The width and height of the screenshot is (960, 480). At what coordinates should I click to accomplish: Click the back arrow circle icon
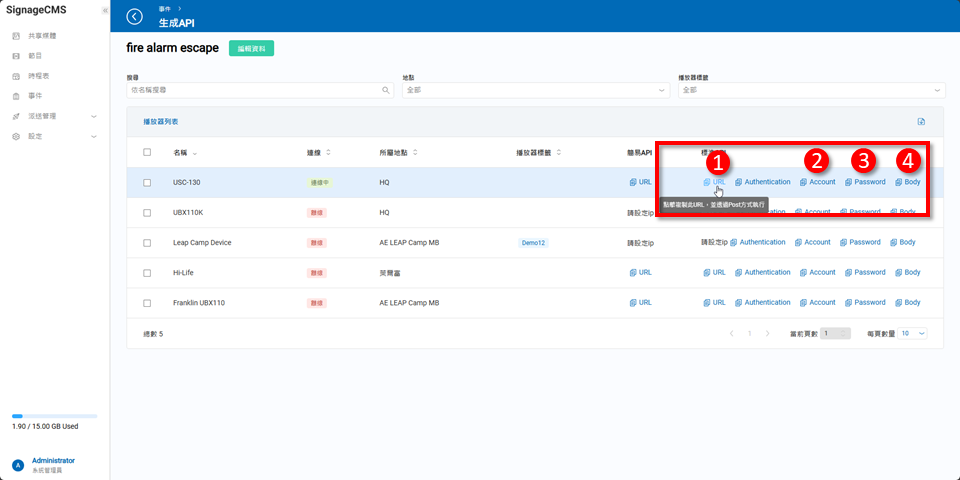[x=135, y=16]
